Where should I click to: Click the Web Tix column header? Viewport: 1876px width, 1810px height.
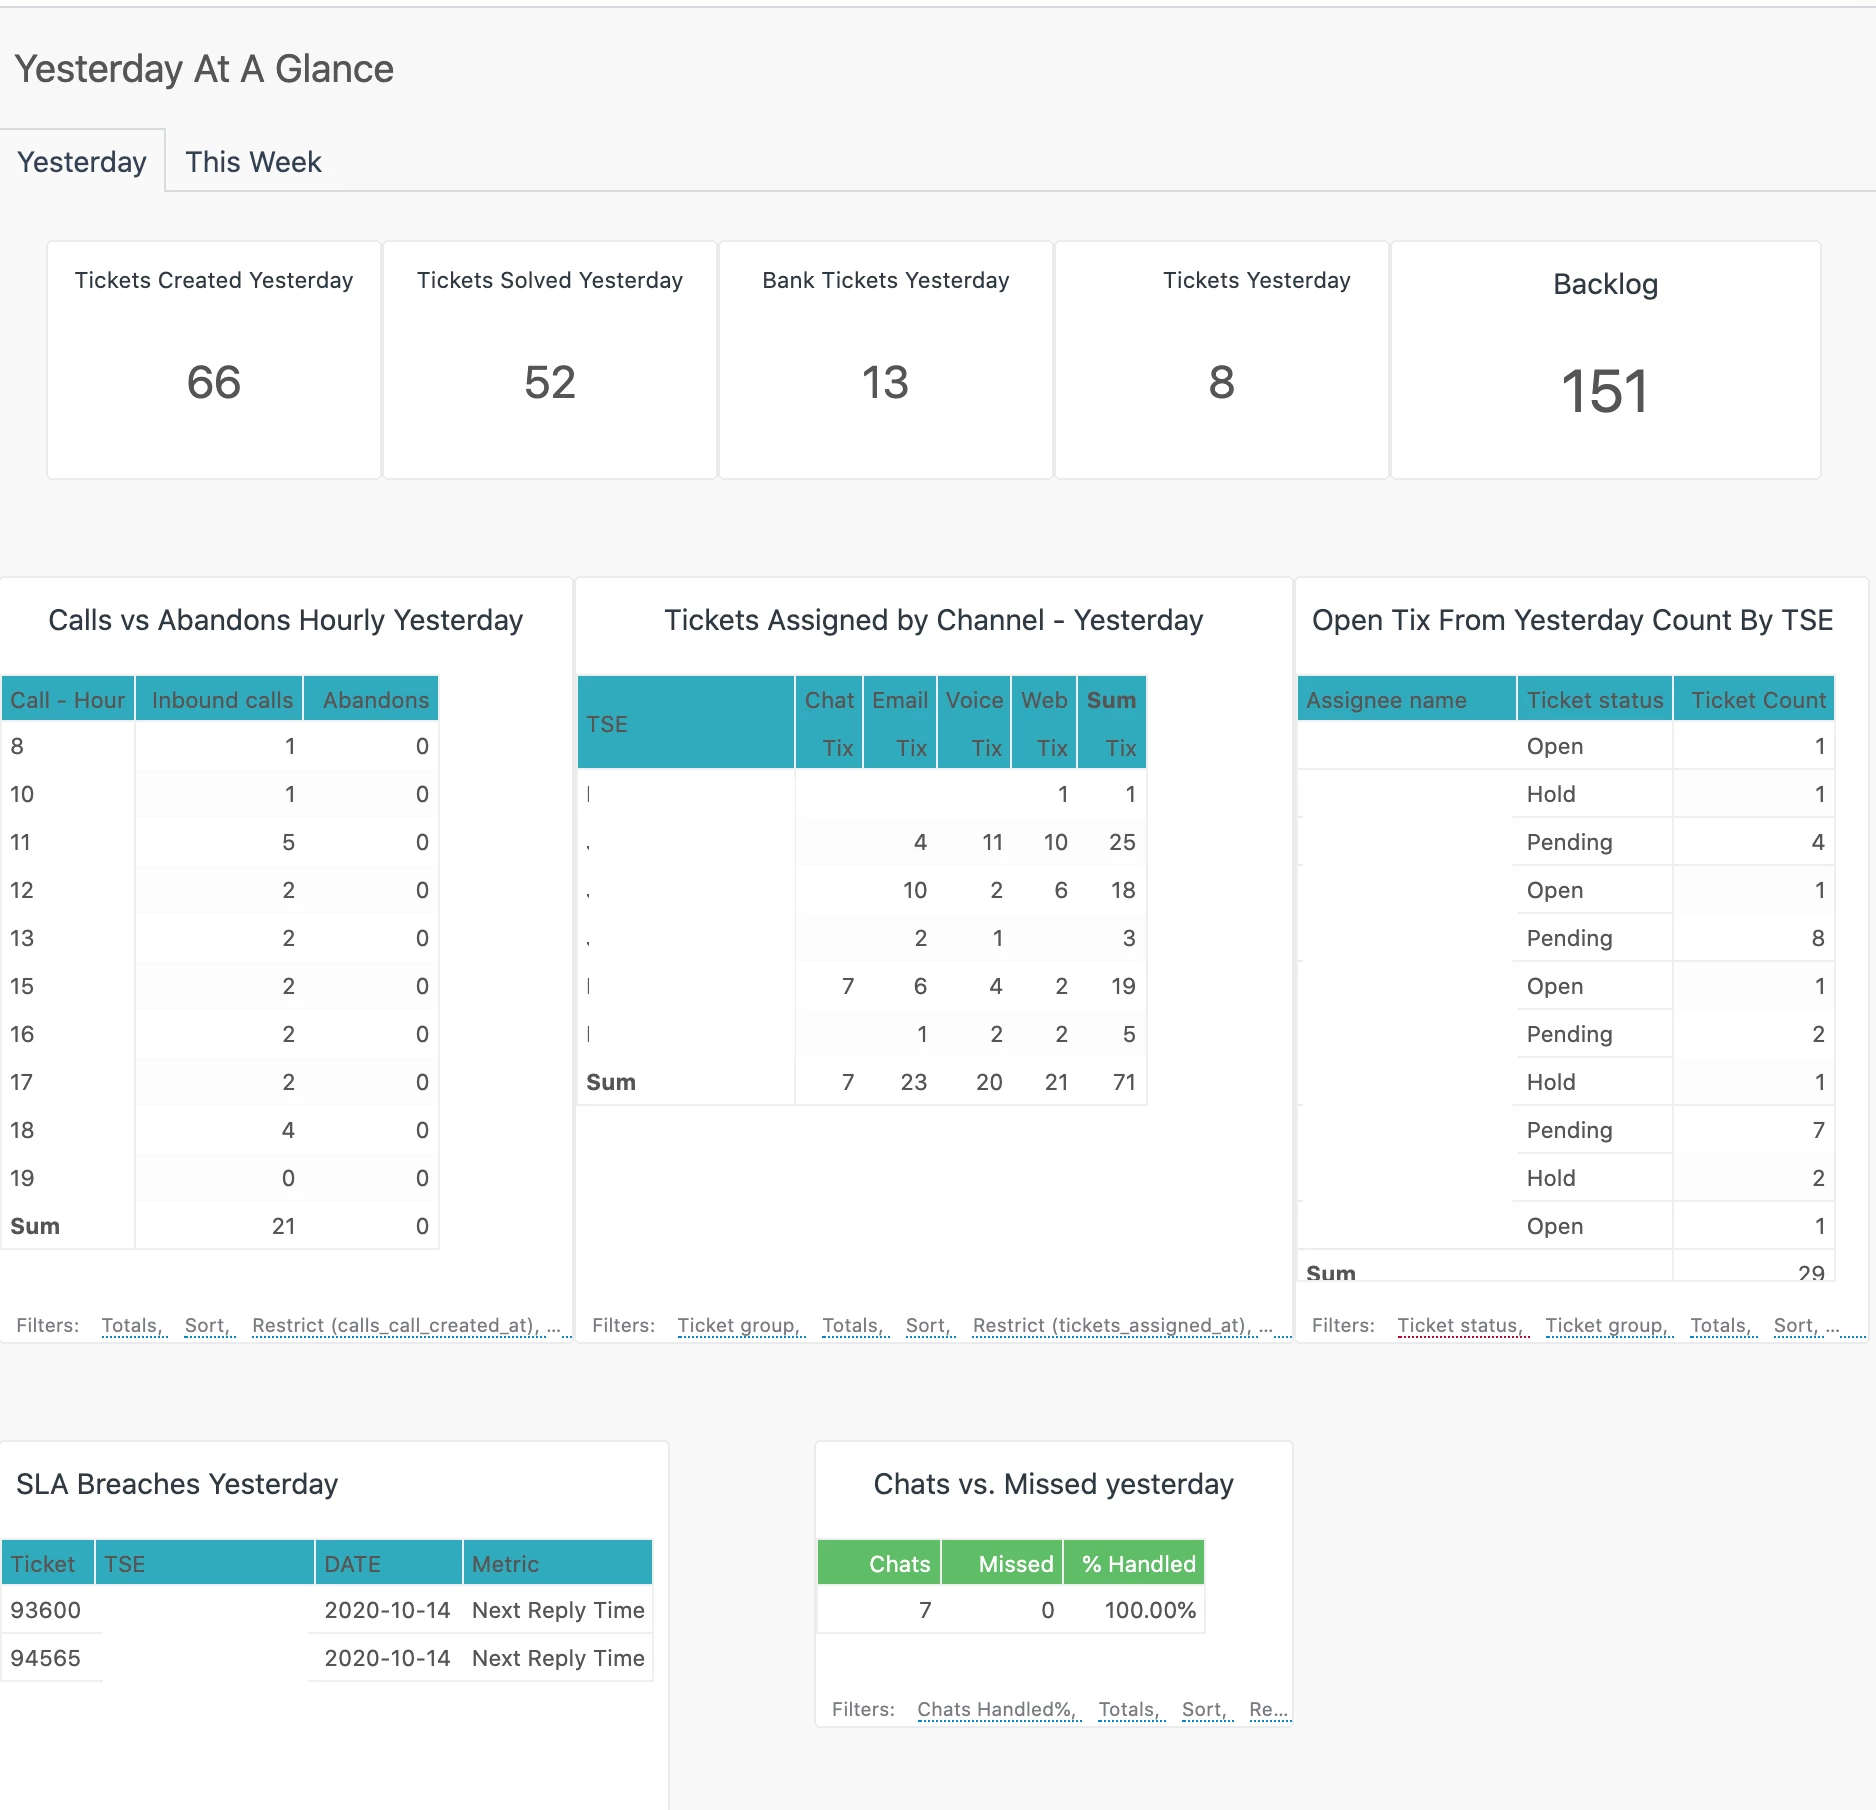coord(1044,723)
